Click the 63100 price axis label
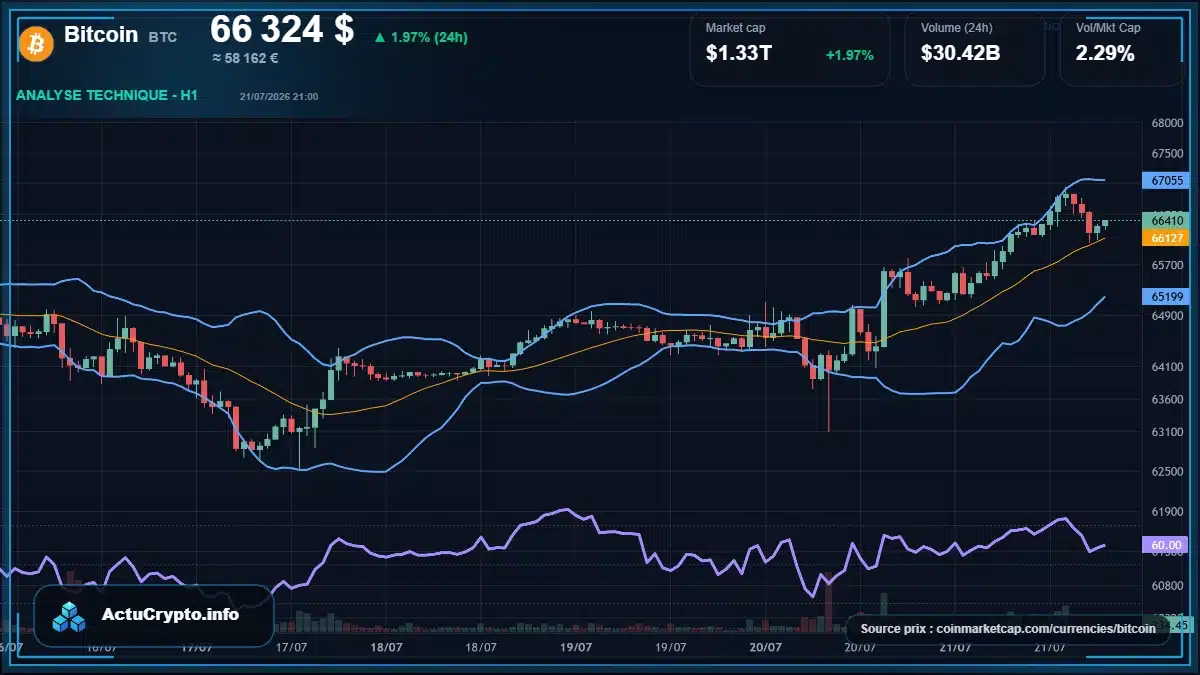Screen dimensions: 1200x675 pyautogui.click(x=1167, y=433)
